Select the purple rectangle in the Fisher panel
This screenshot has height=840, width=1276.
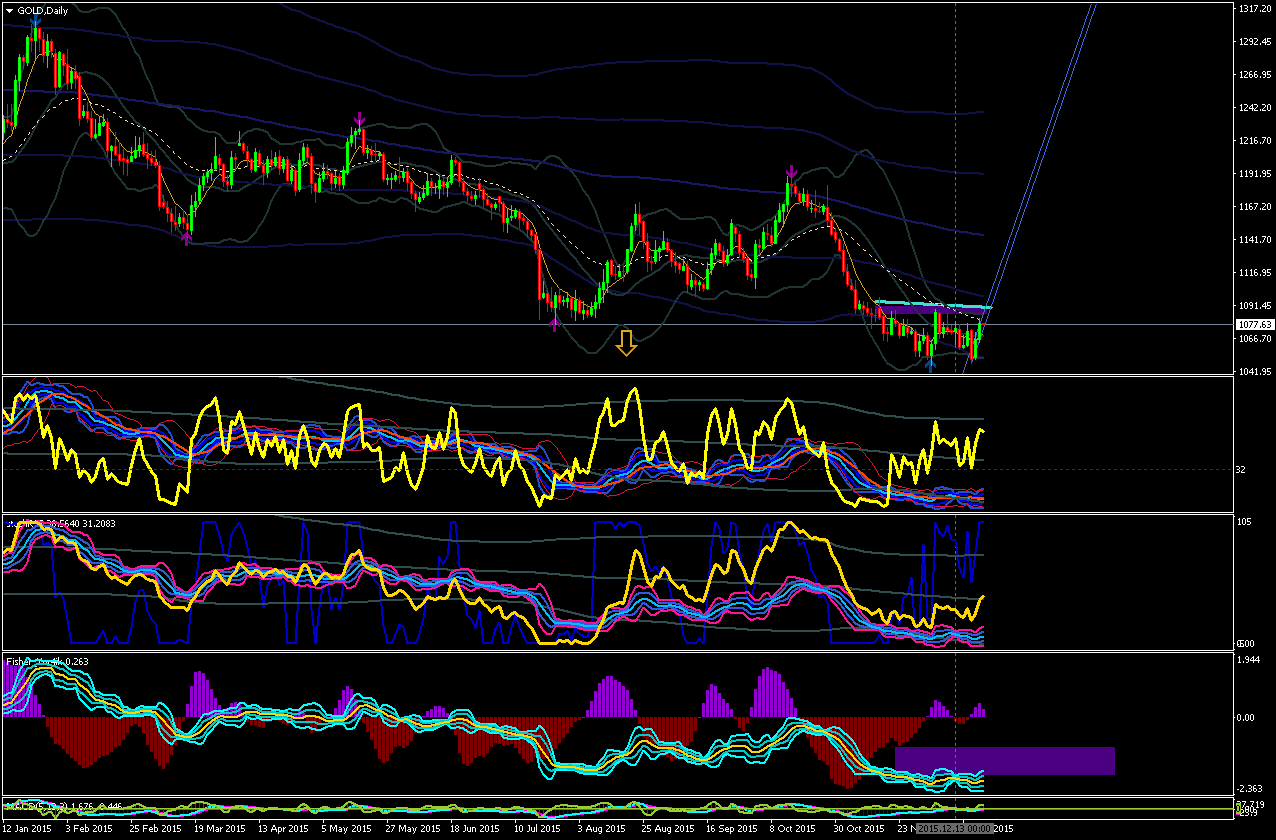pyautogui.click(x=1005, y=761)
